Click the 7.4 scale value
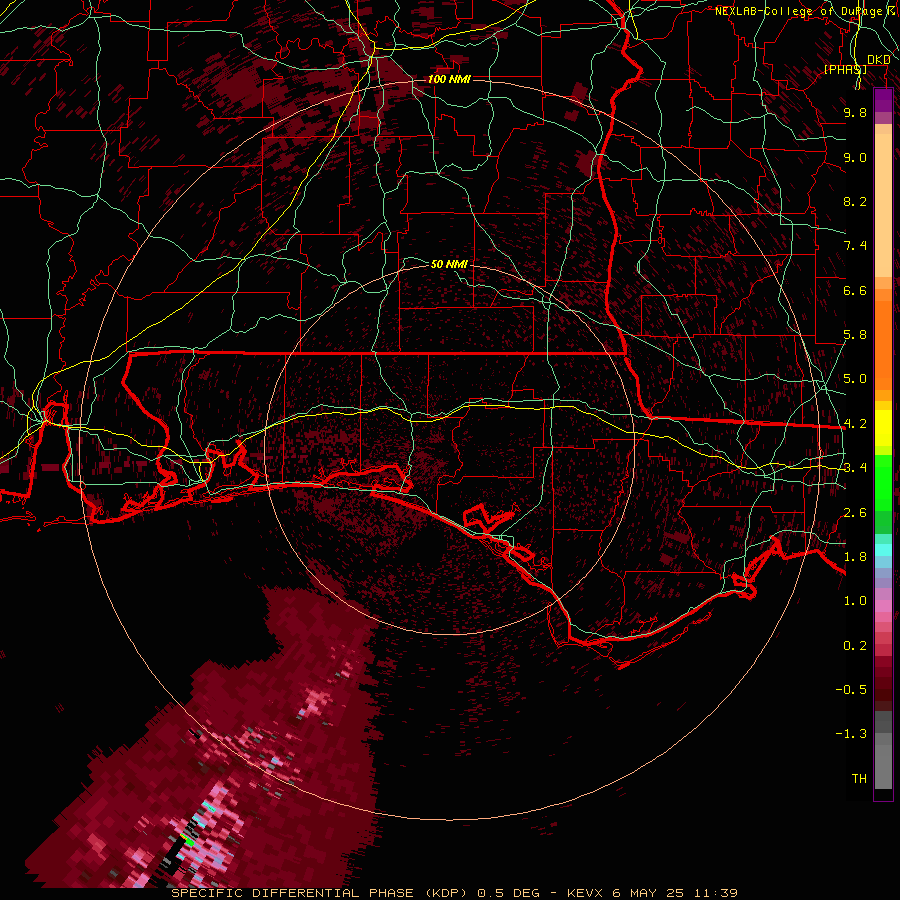The width and height of the screenshot is (900, 900). [x=855, y=246]
